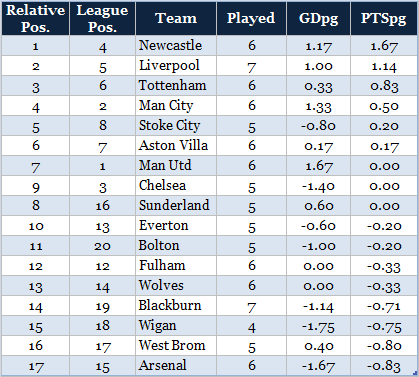Select the Sunderland team cell
This screenshot has width=419, height=377.
point(176,206)
